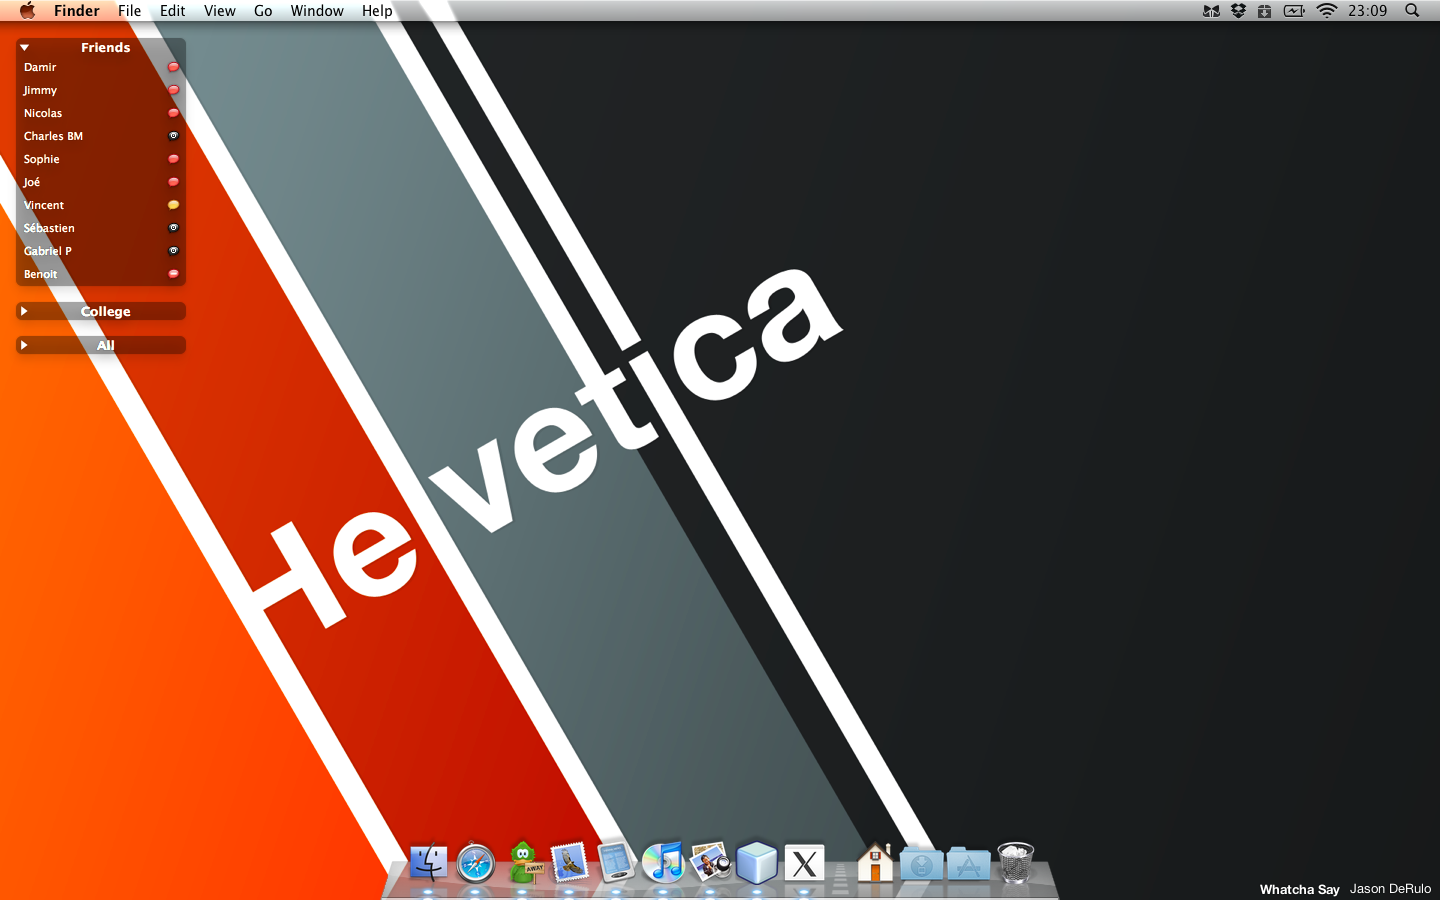Screen dimensions: 1440x900
Task: Open the View menu
Action: 219,10
